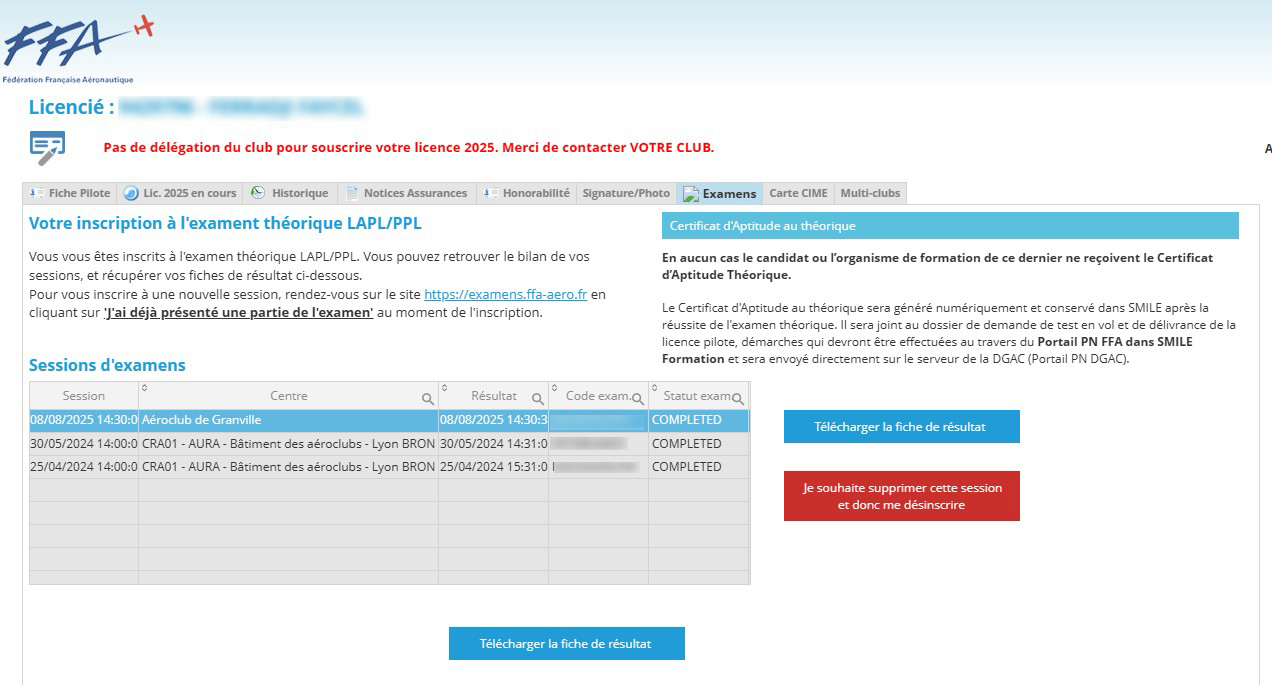Open the search filter for the Code exam column
Image resolution: width=1272 pixels, height=685 pixels.
[637, 399]
